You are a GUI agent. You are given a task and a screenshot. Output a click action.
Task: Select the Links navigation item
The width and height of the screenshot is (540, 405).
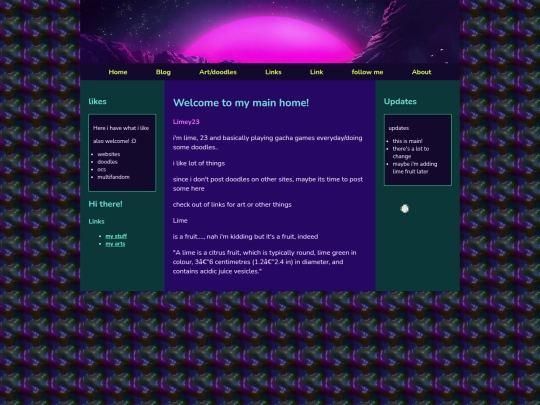pos(273,72)
